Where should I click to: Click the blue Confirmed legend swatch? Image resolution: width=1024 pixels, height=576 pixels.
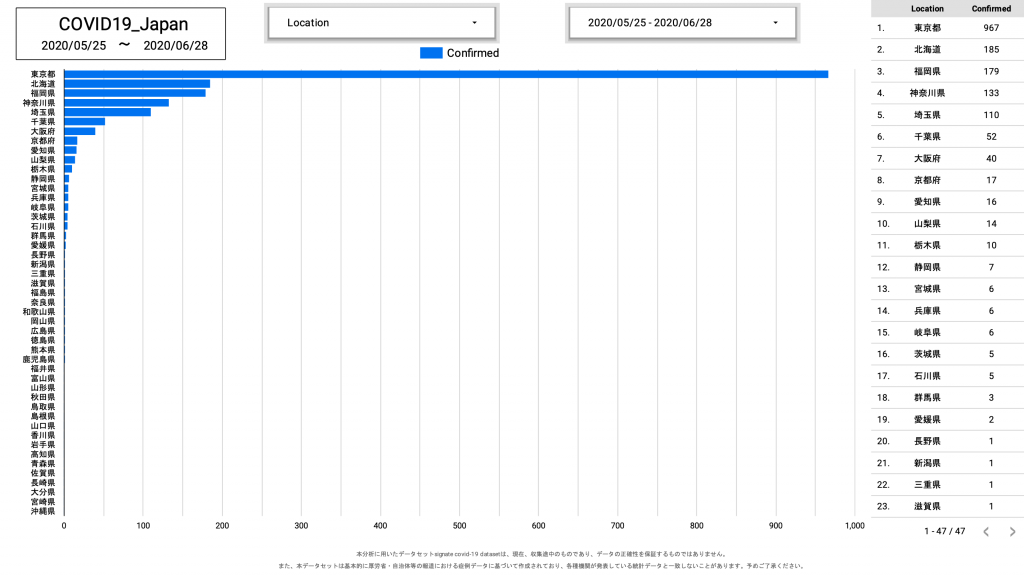pos(431,53)
